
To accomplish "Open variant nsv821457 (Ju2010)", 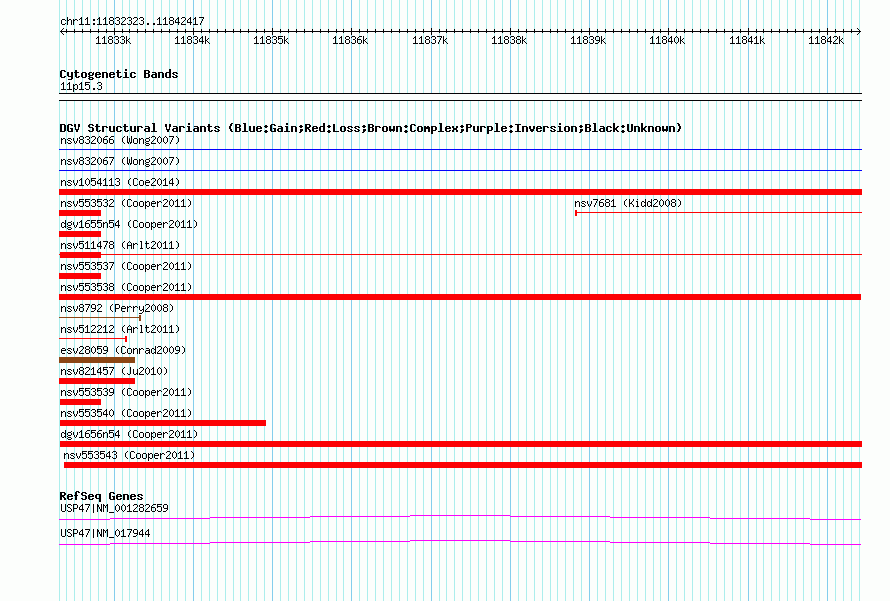I will point(114,371).
